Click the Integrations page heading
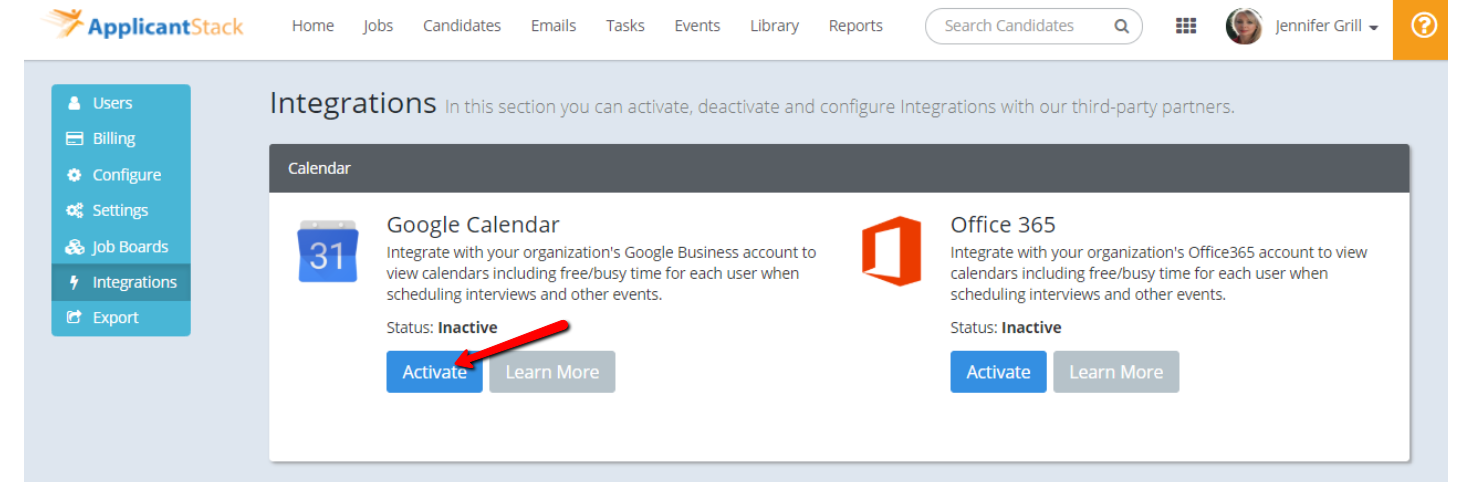 [x=353, y=103]
